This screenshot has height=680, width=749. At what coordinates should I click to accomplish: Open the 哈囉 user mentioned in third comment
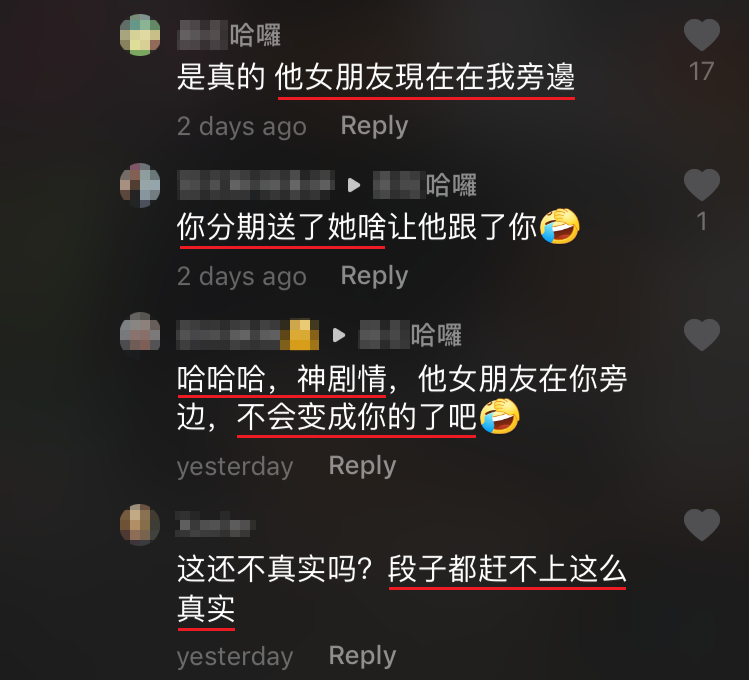[x=410, y=335]
